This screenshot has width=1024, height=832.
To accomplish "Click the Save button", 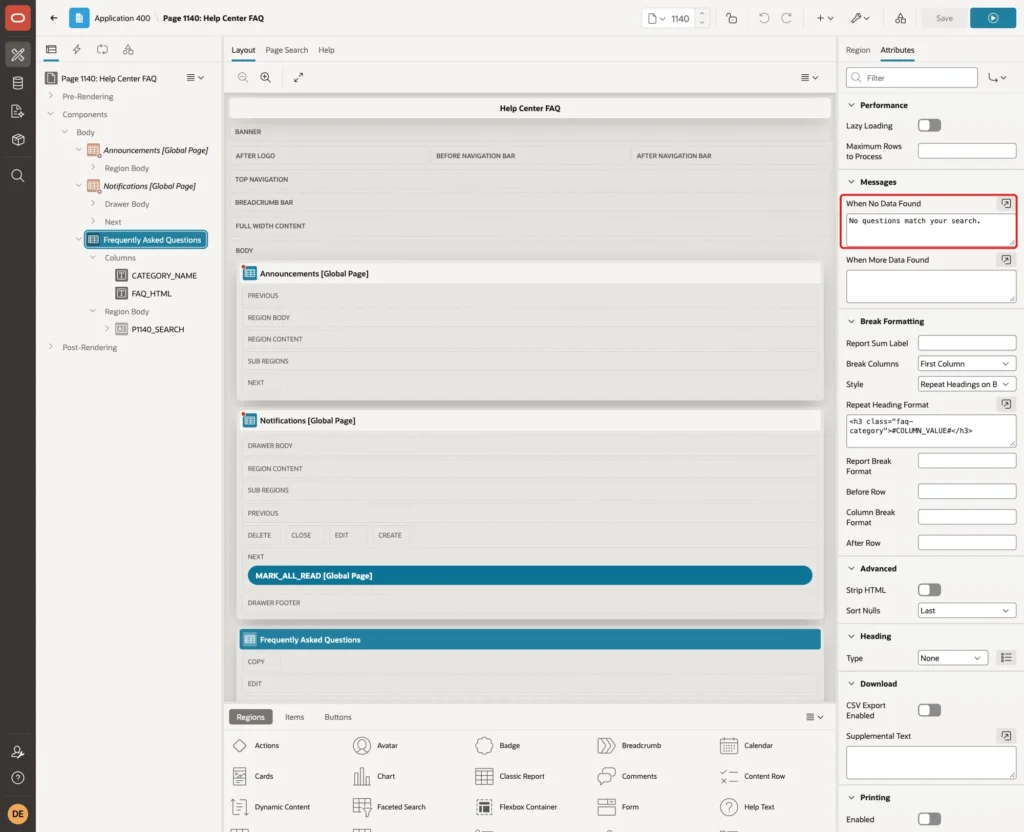I will (944, 18).
